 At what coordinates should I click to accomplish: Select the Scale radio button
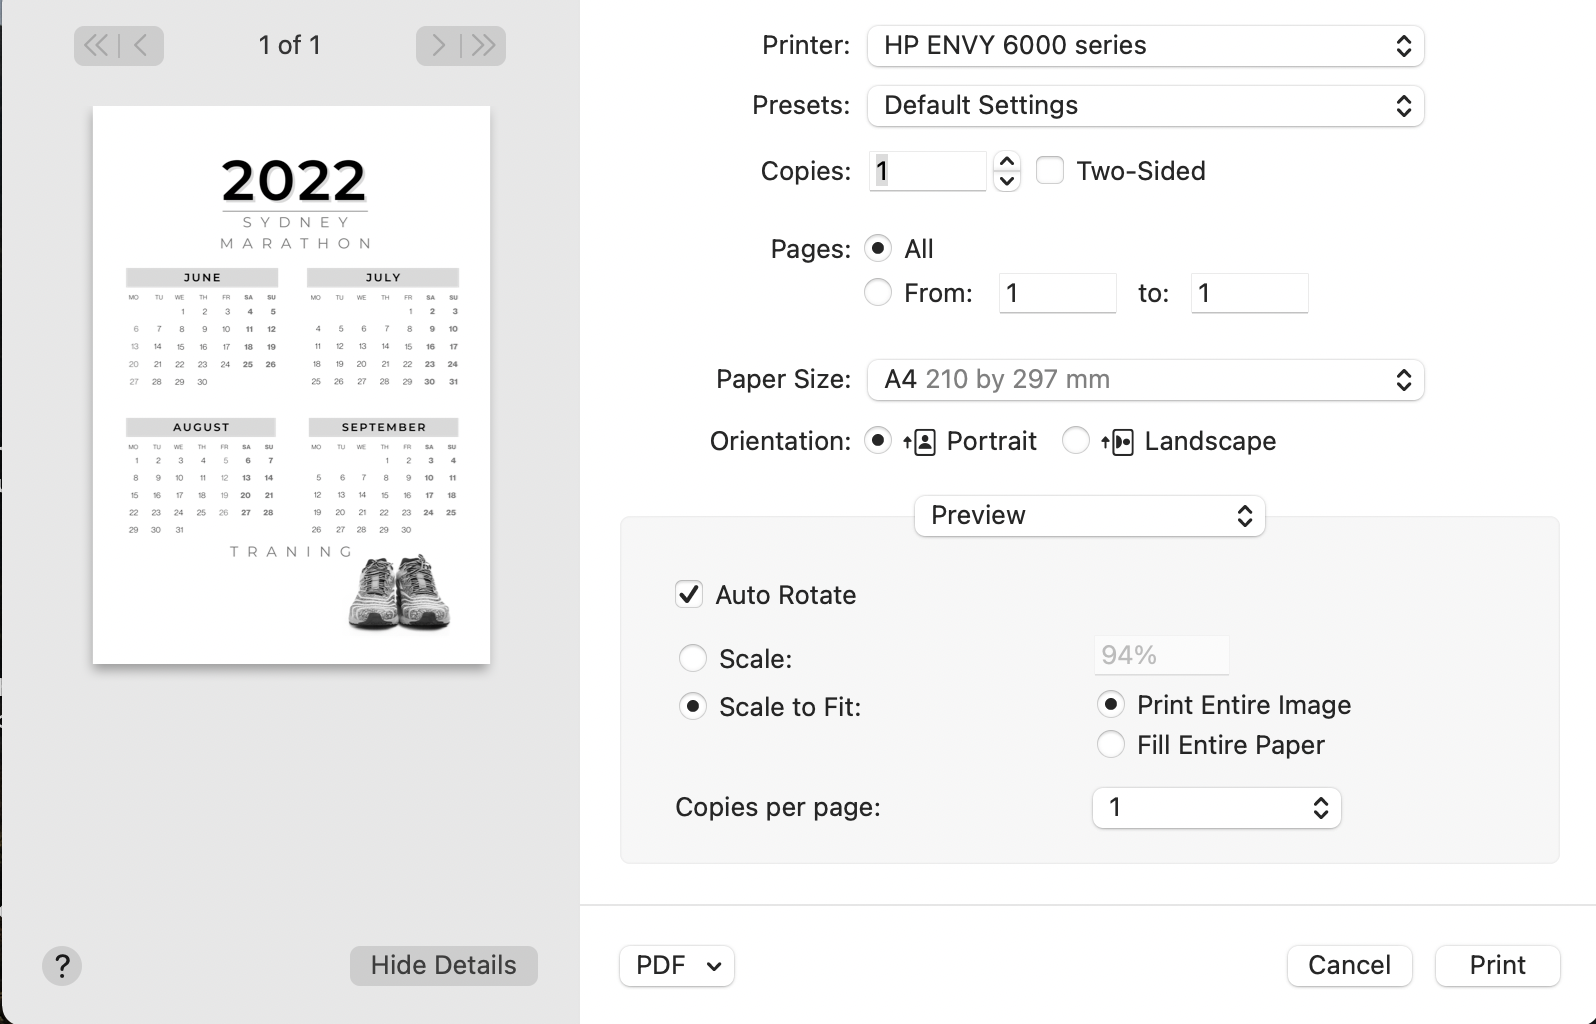pos(693,659)
